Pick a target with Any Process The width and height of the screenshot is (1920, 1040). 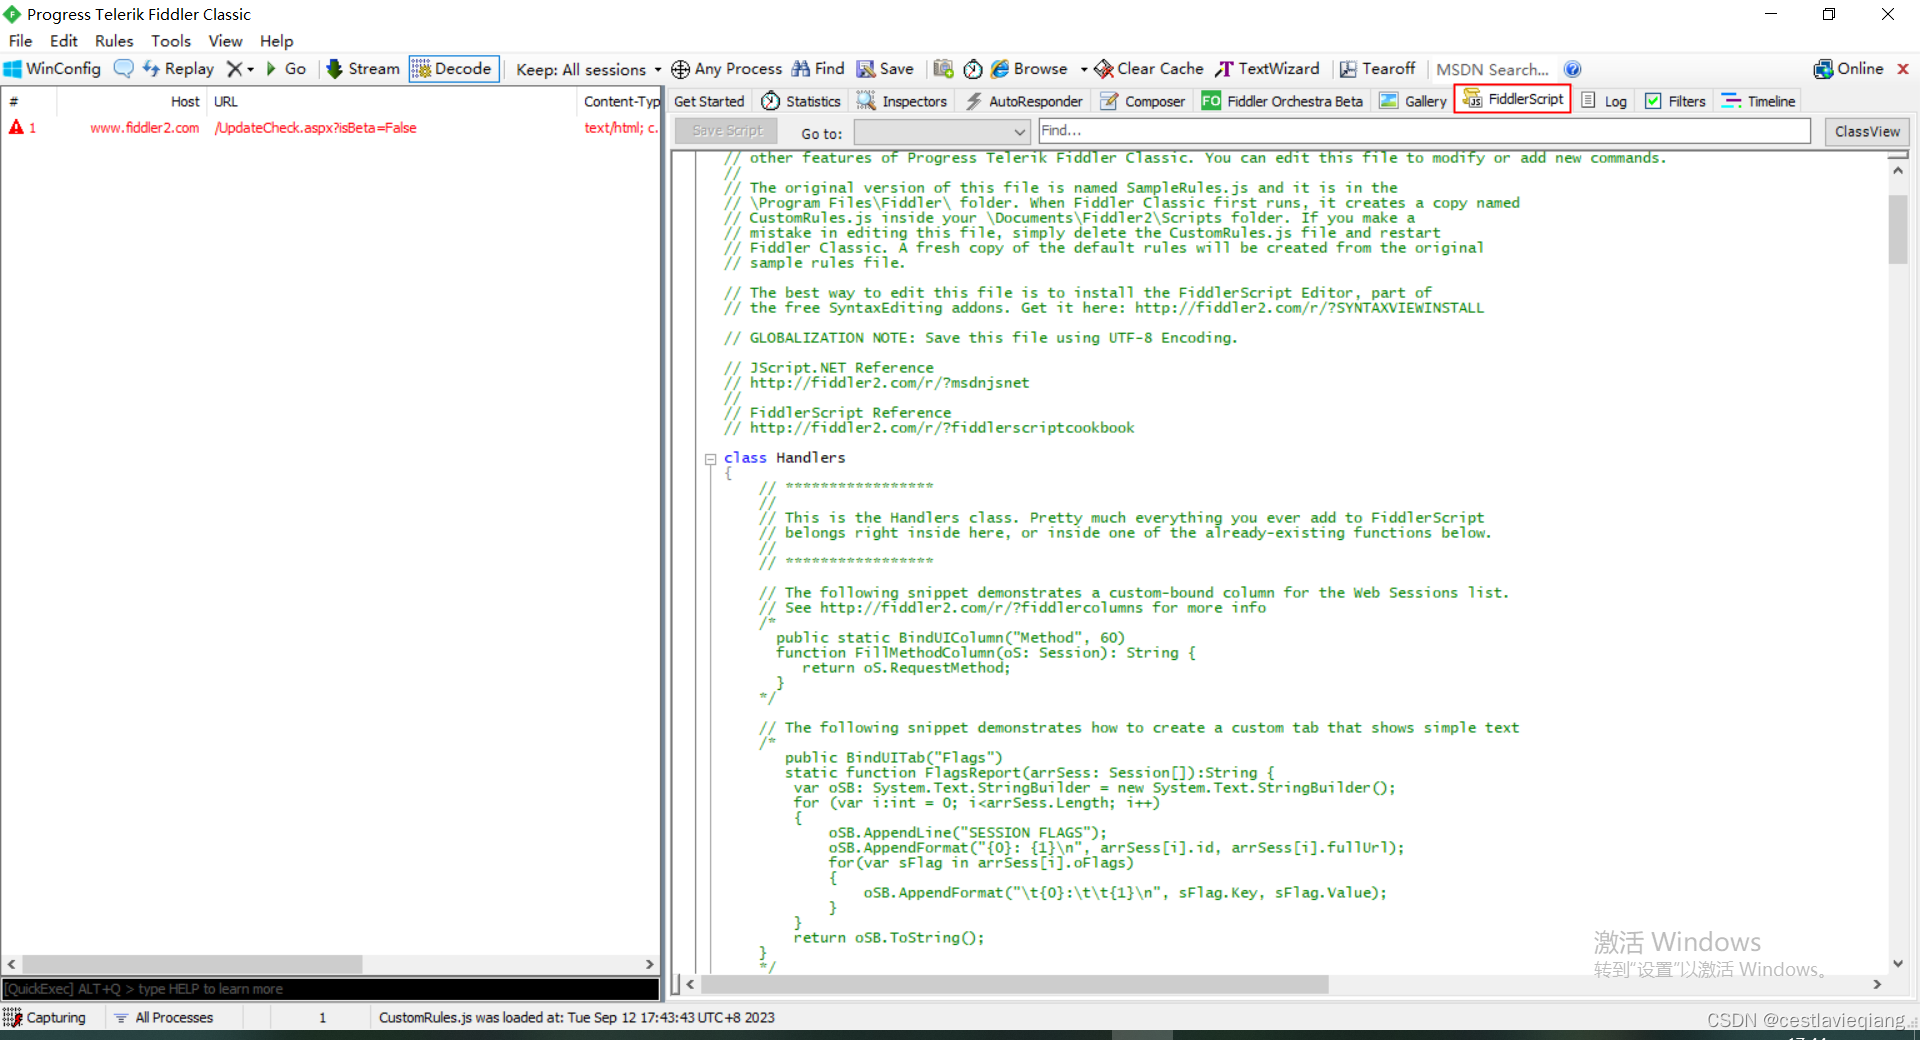(x=726, y=68)
